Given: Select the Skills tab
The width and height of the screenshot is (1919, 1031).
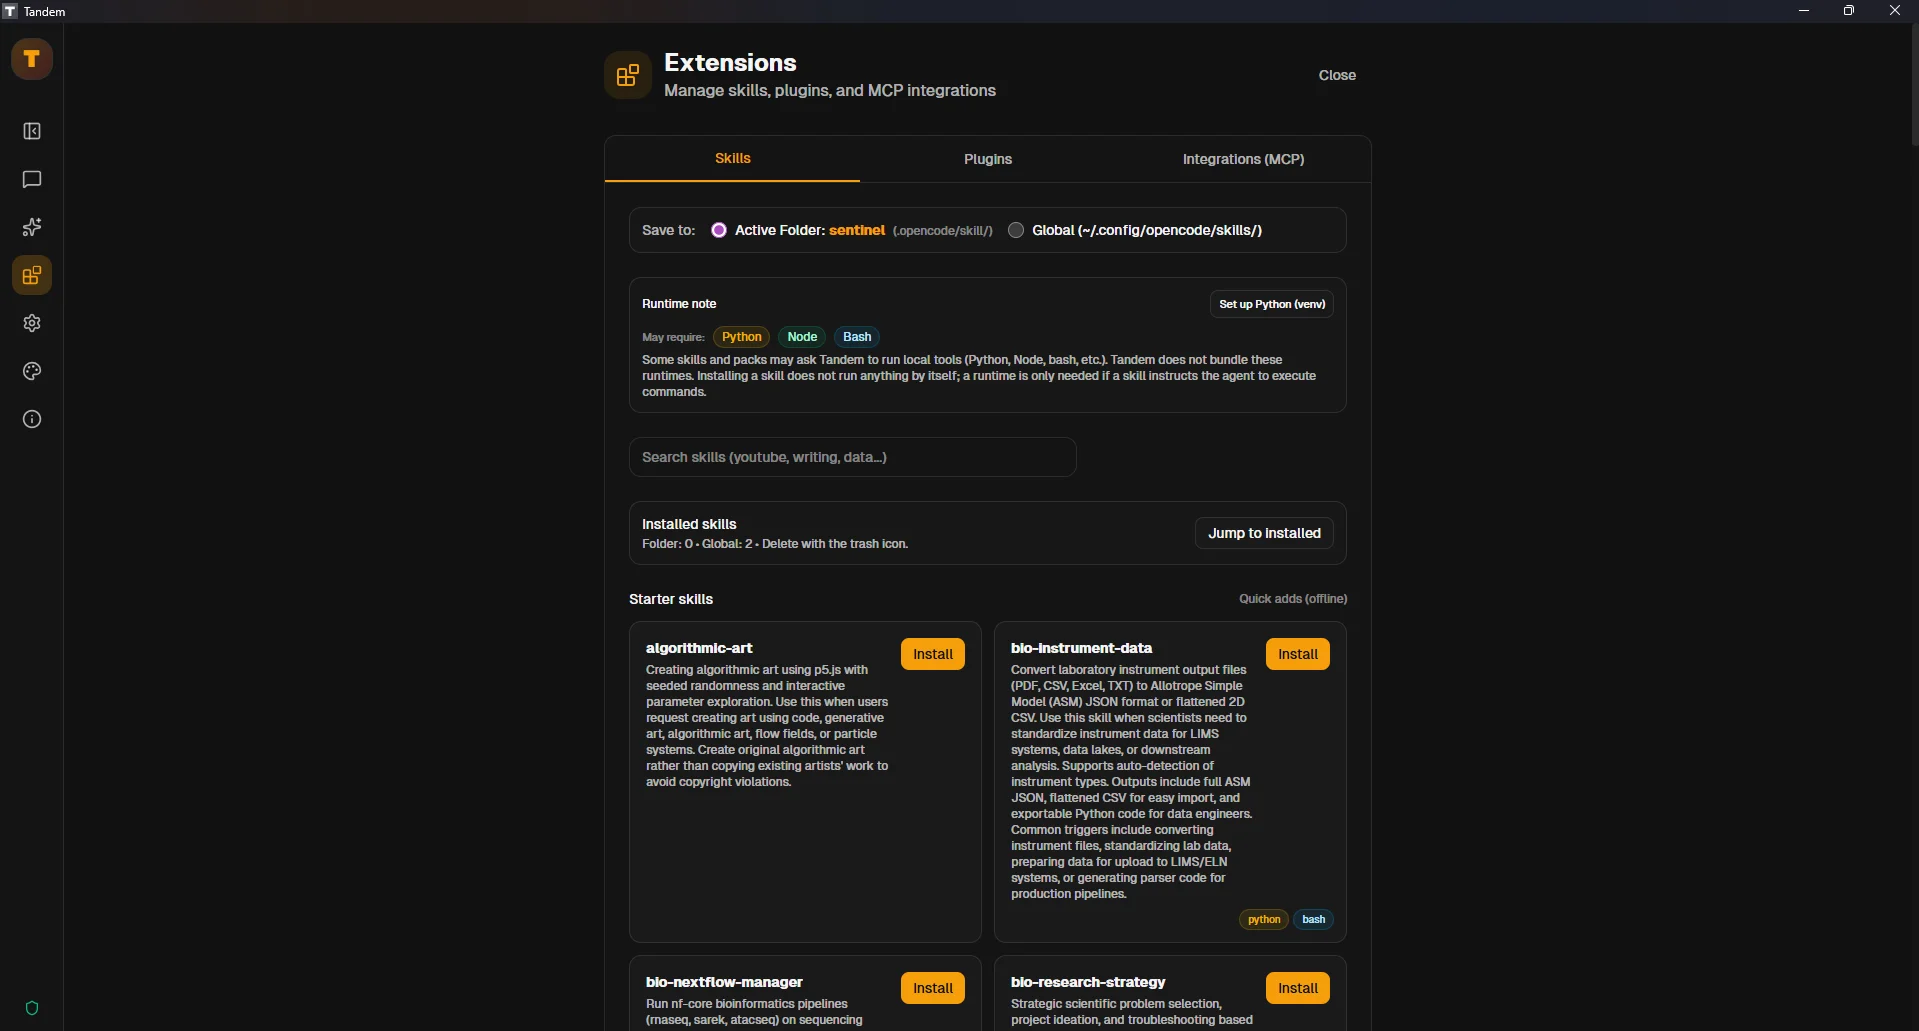Looking at the screenshot, I should pyautogui.click(x=732, y=159).
